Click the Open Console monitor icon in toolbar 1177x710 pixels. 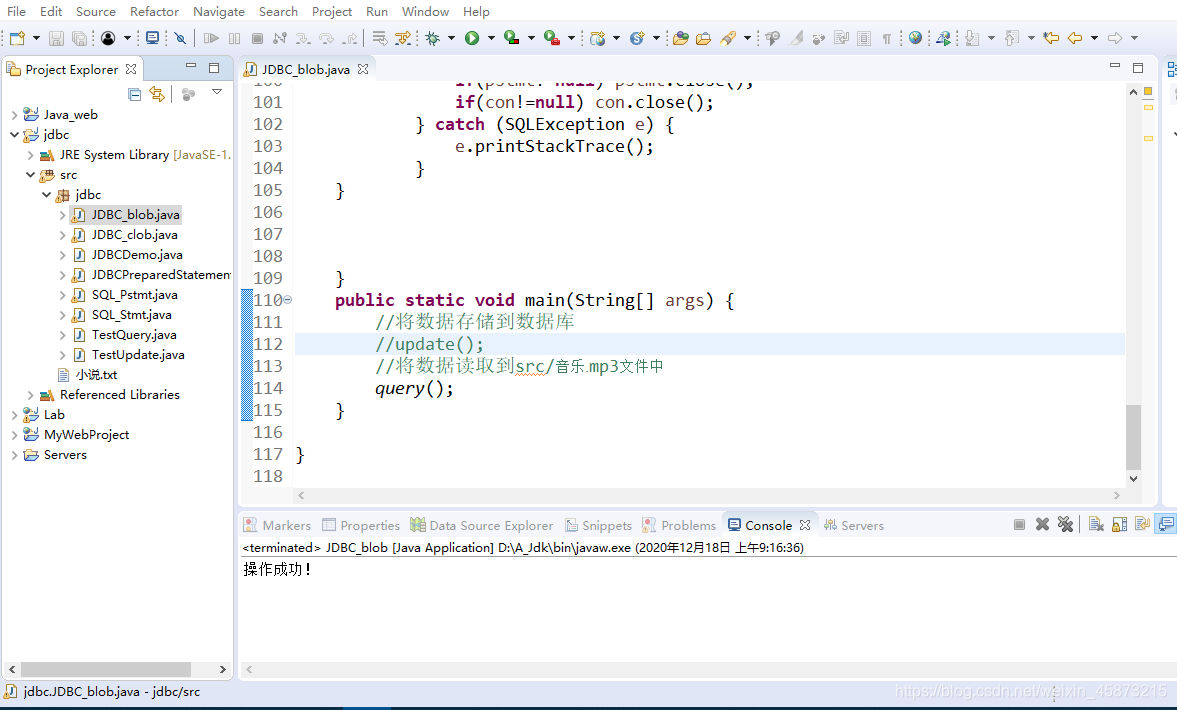coord(152,38)
